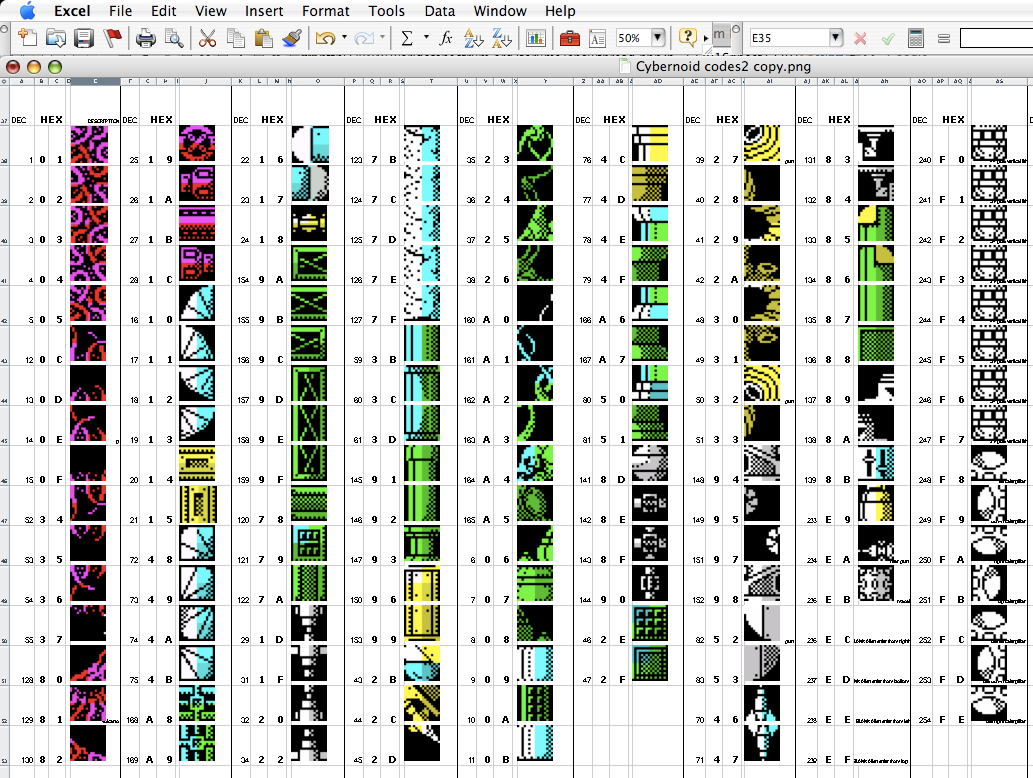1033x778 pixels.
Task: Open the Insert menu
Action: click(x=265, y=11)
